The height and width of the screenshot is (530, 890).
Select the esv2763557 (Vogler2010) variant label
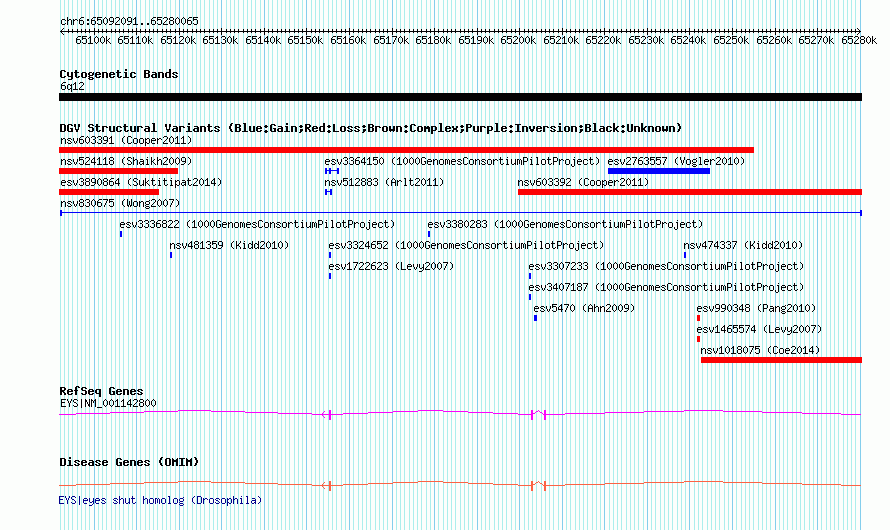[676, 162]
